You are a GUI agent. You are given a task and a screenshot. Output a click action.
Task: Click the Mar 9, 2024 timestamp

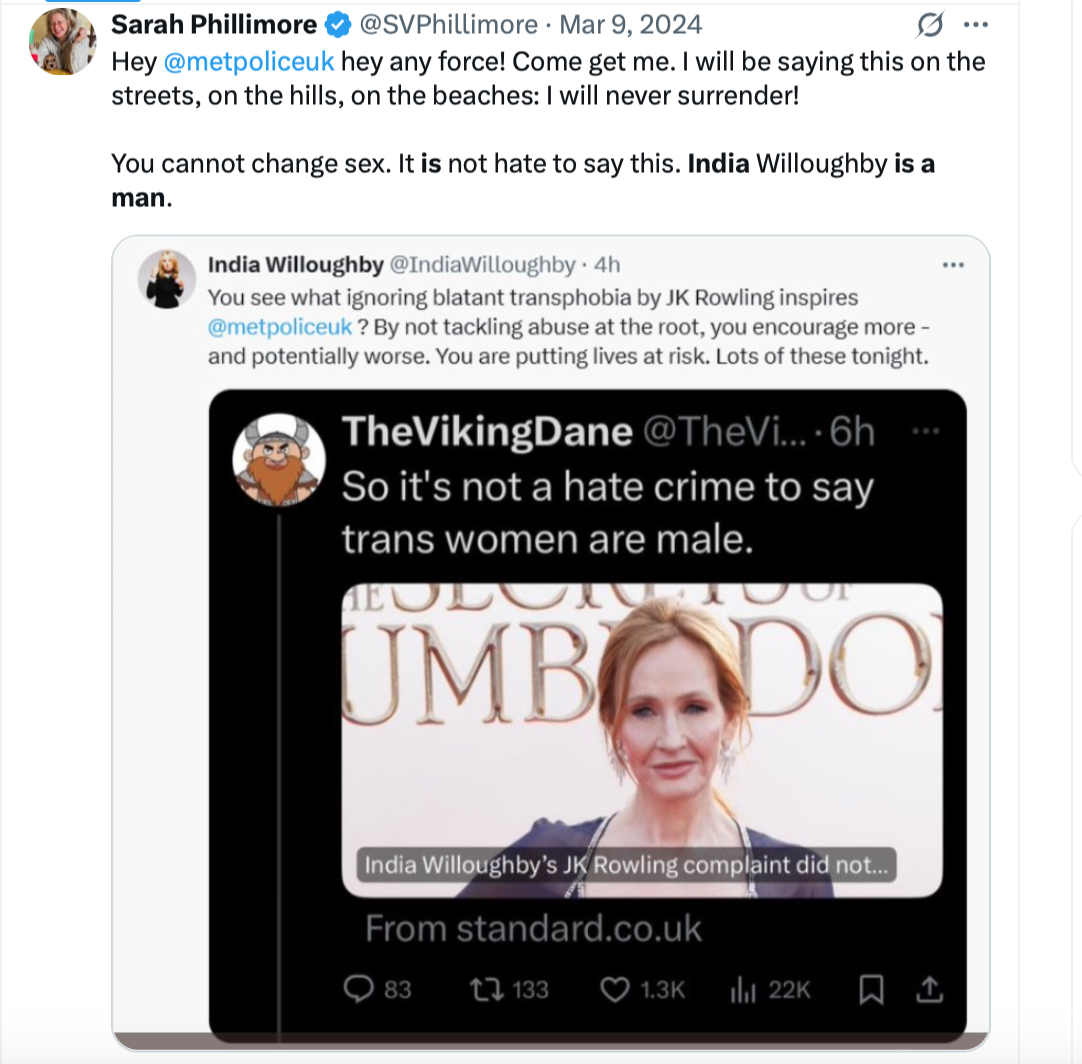pos(632,24)
